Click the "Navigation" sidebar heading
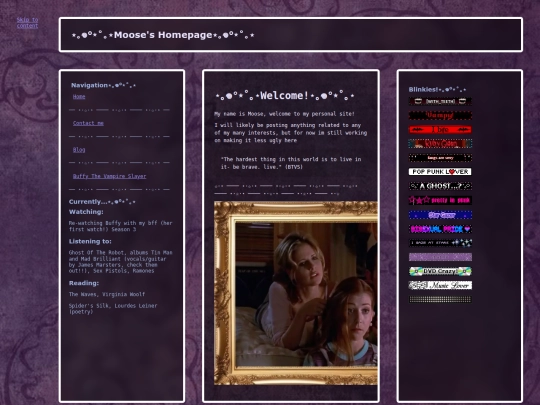 [x=103, y=85]
